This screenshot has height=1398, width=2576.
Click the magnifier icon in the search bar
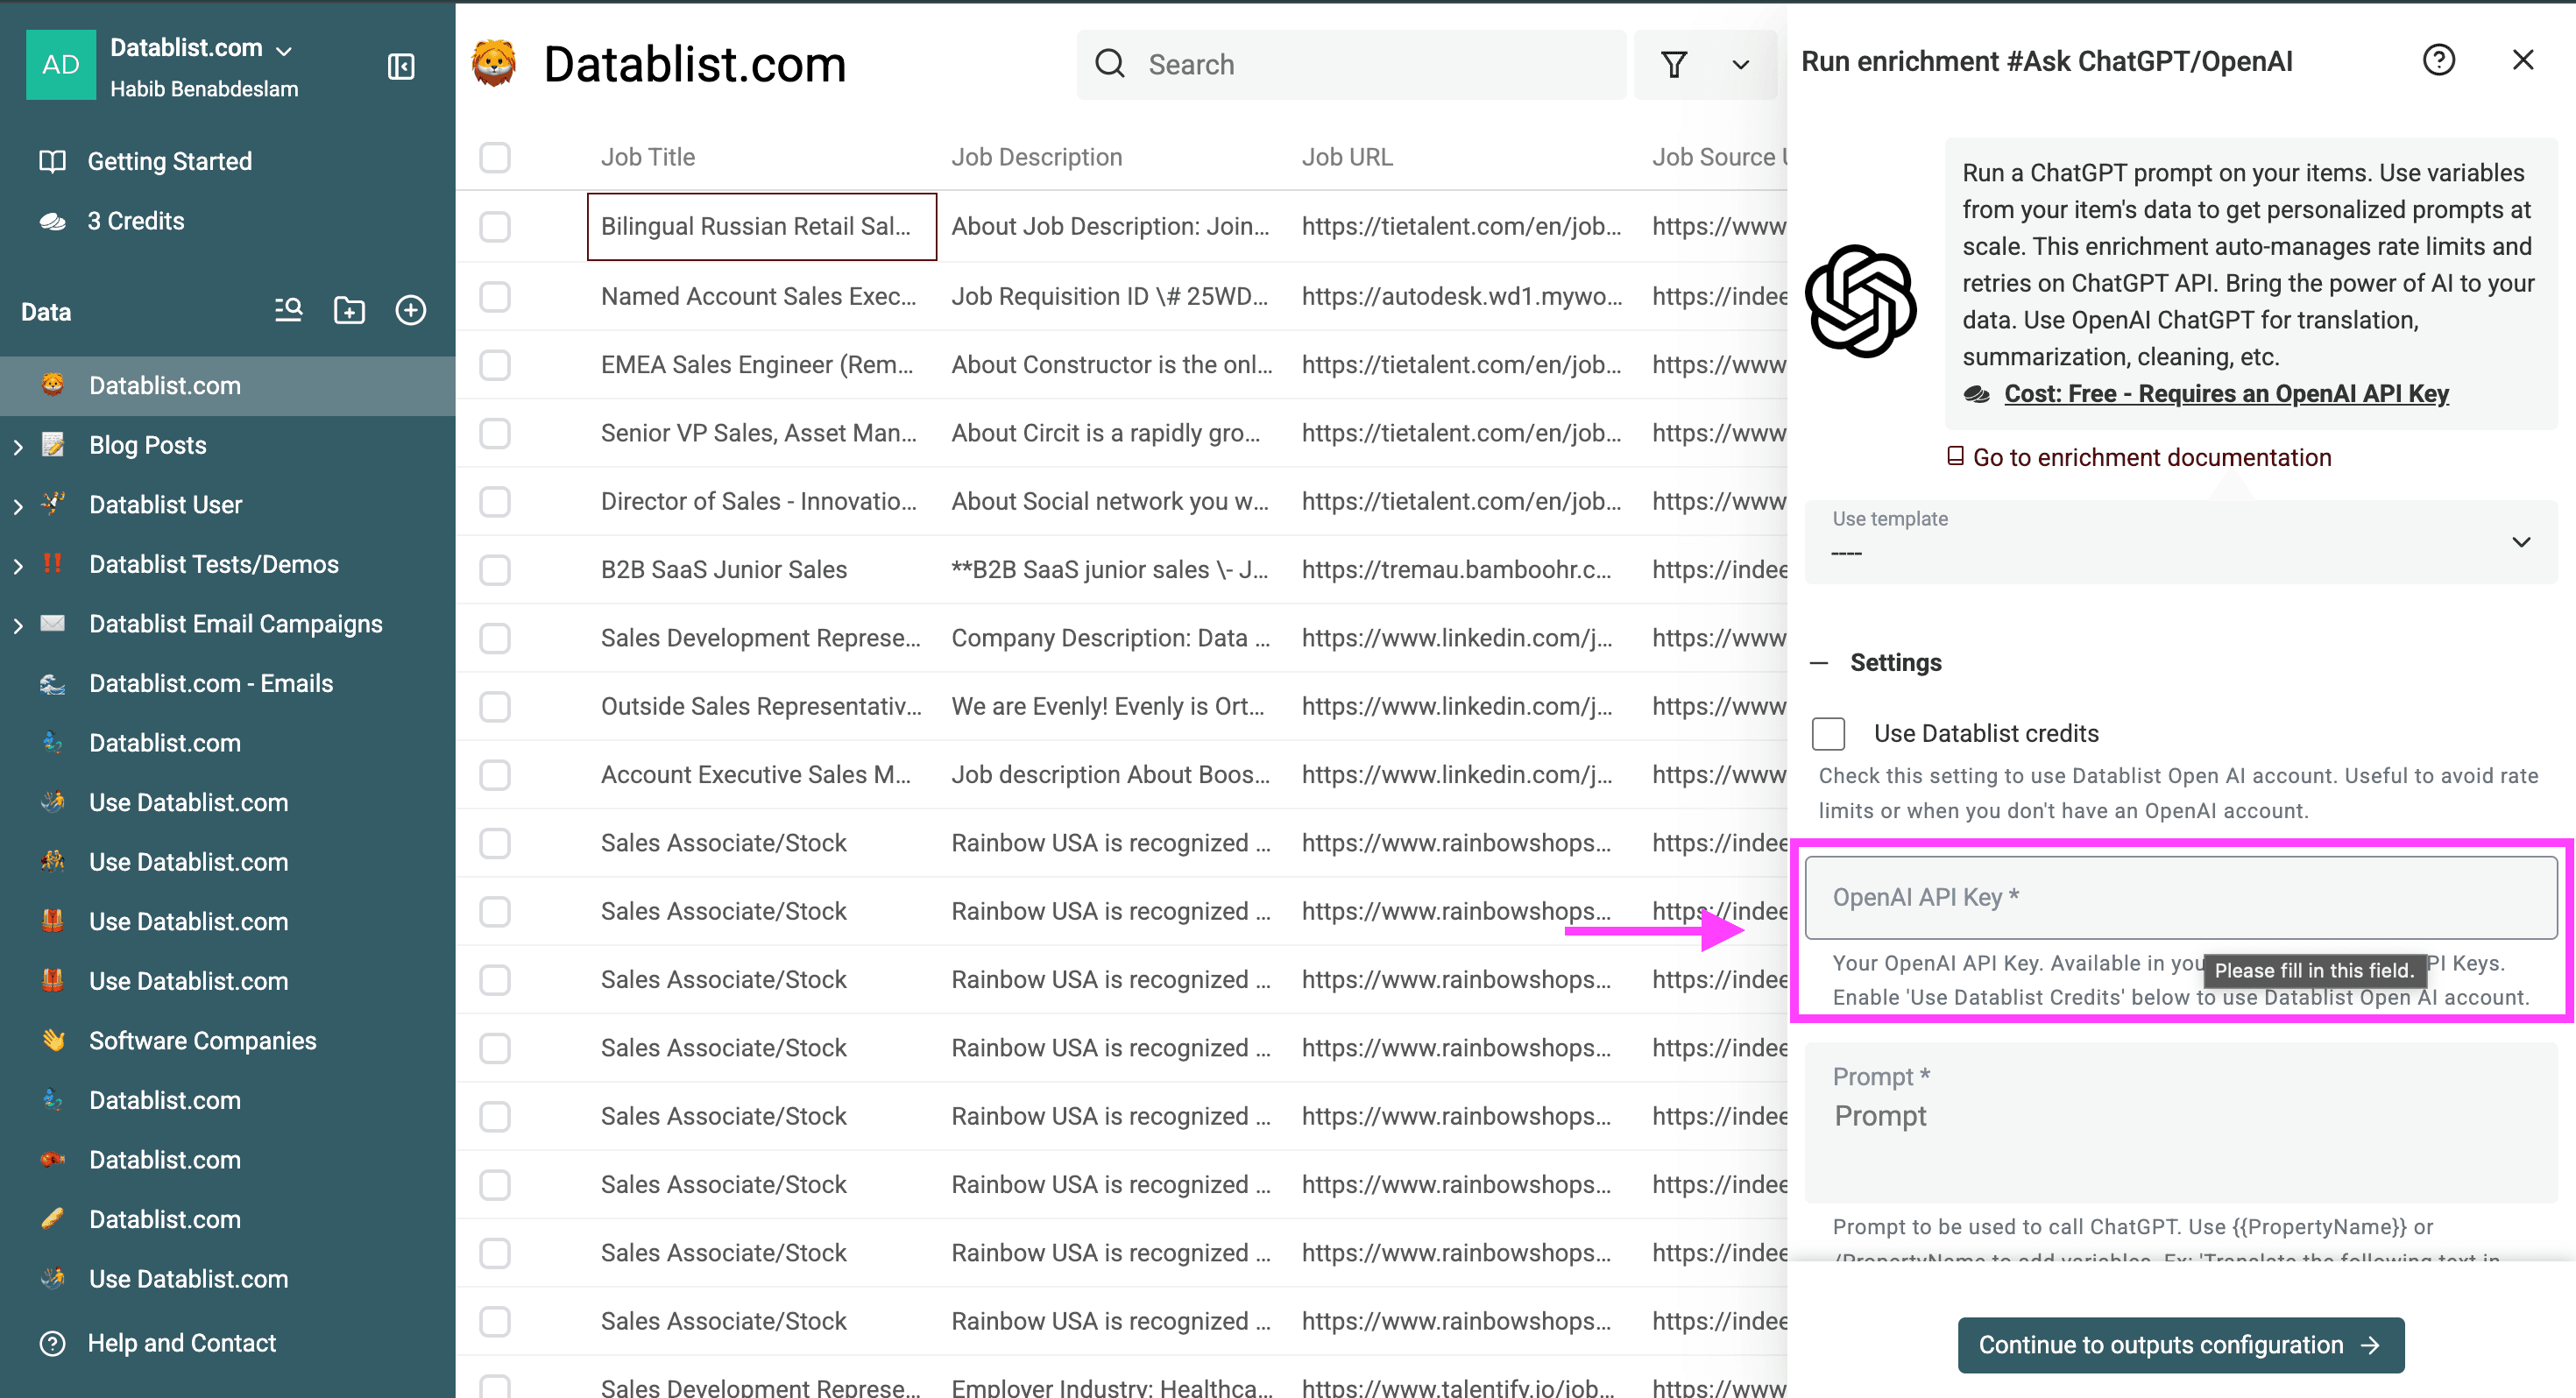[1110, 63]
